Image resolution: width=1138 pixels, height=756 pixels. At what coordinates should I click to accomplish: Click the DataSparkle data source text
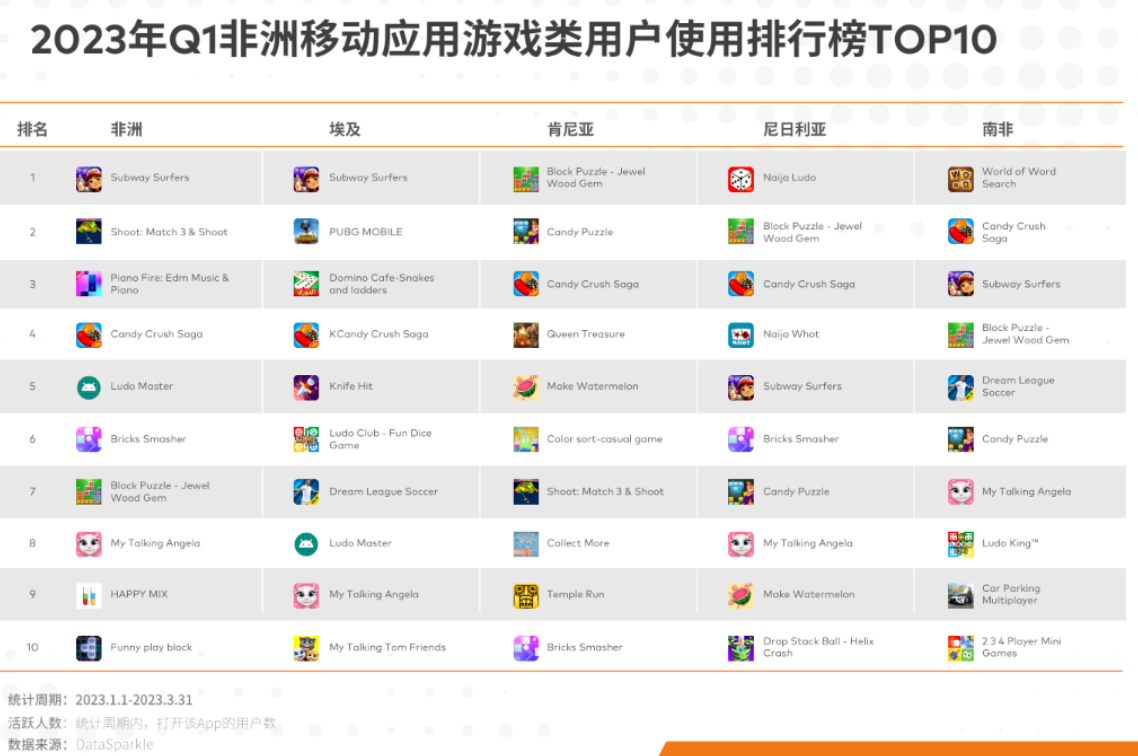[x=115, y=744]
